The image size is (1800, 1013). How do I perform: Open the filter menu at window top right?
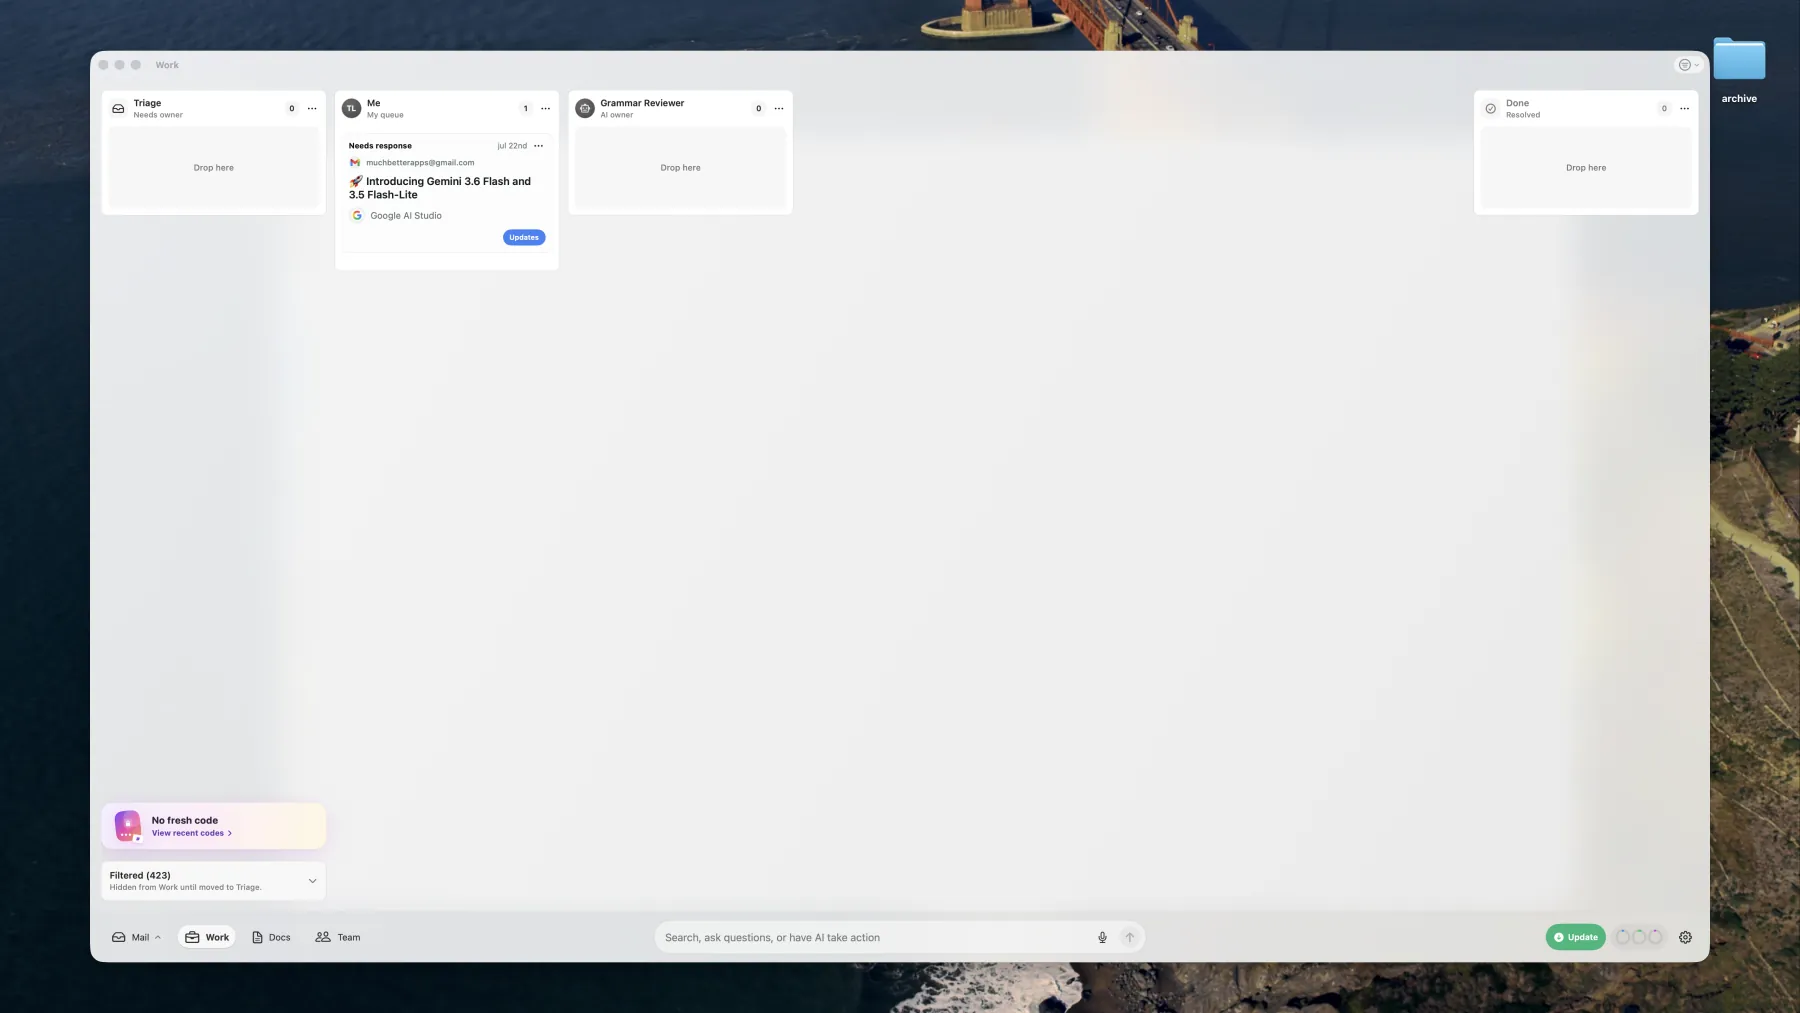(x=1688, y=65)
